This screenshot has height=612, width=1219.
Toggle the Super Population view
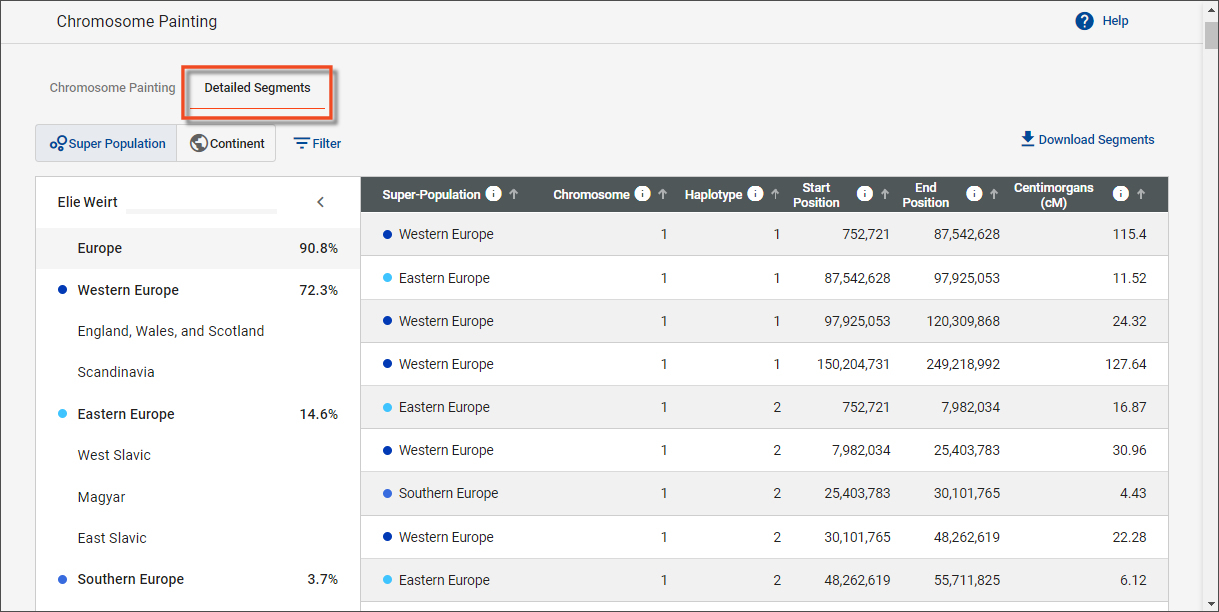click(x=107, y=143)
